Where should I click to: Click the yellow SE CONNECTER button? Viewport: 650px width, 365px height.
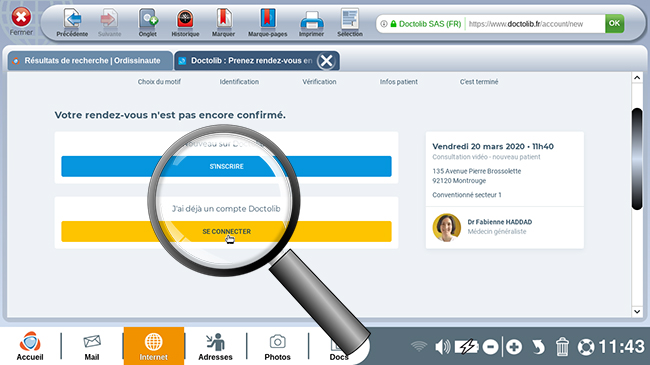[226, 231]
